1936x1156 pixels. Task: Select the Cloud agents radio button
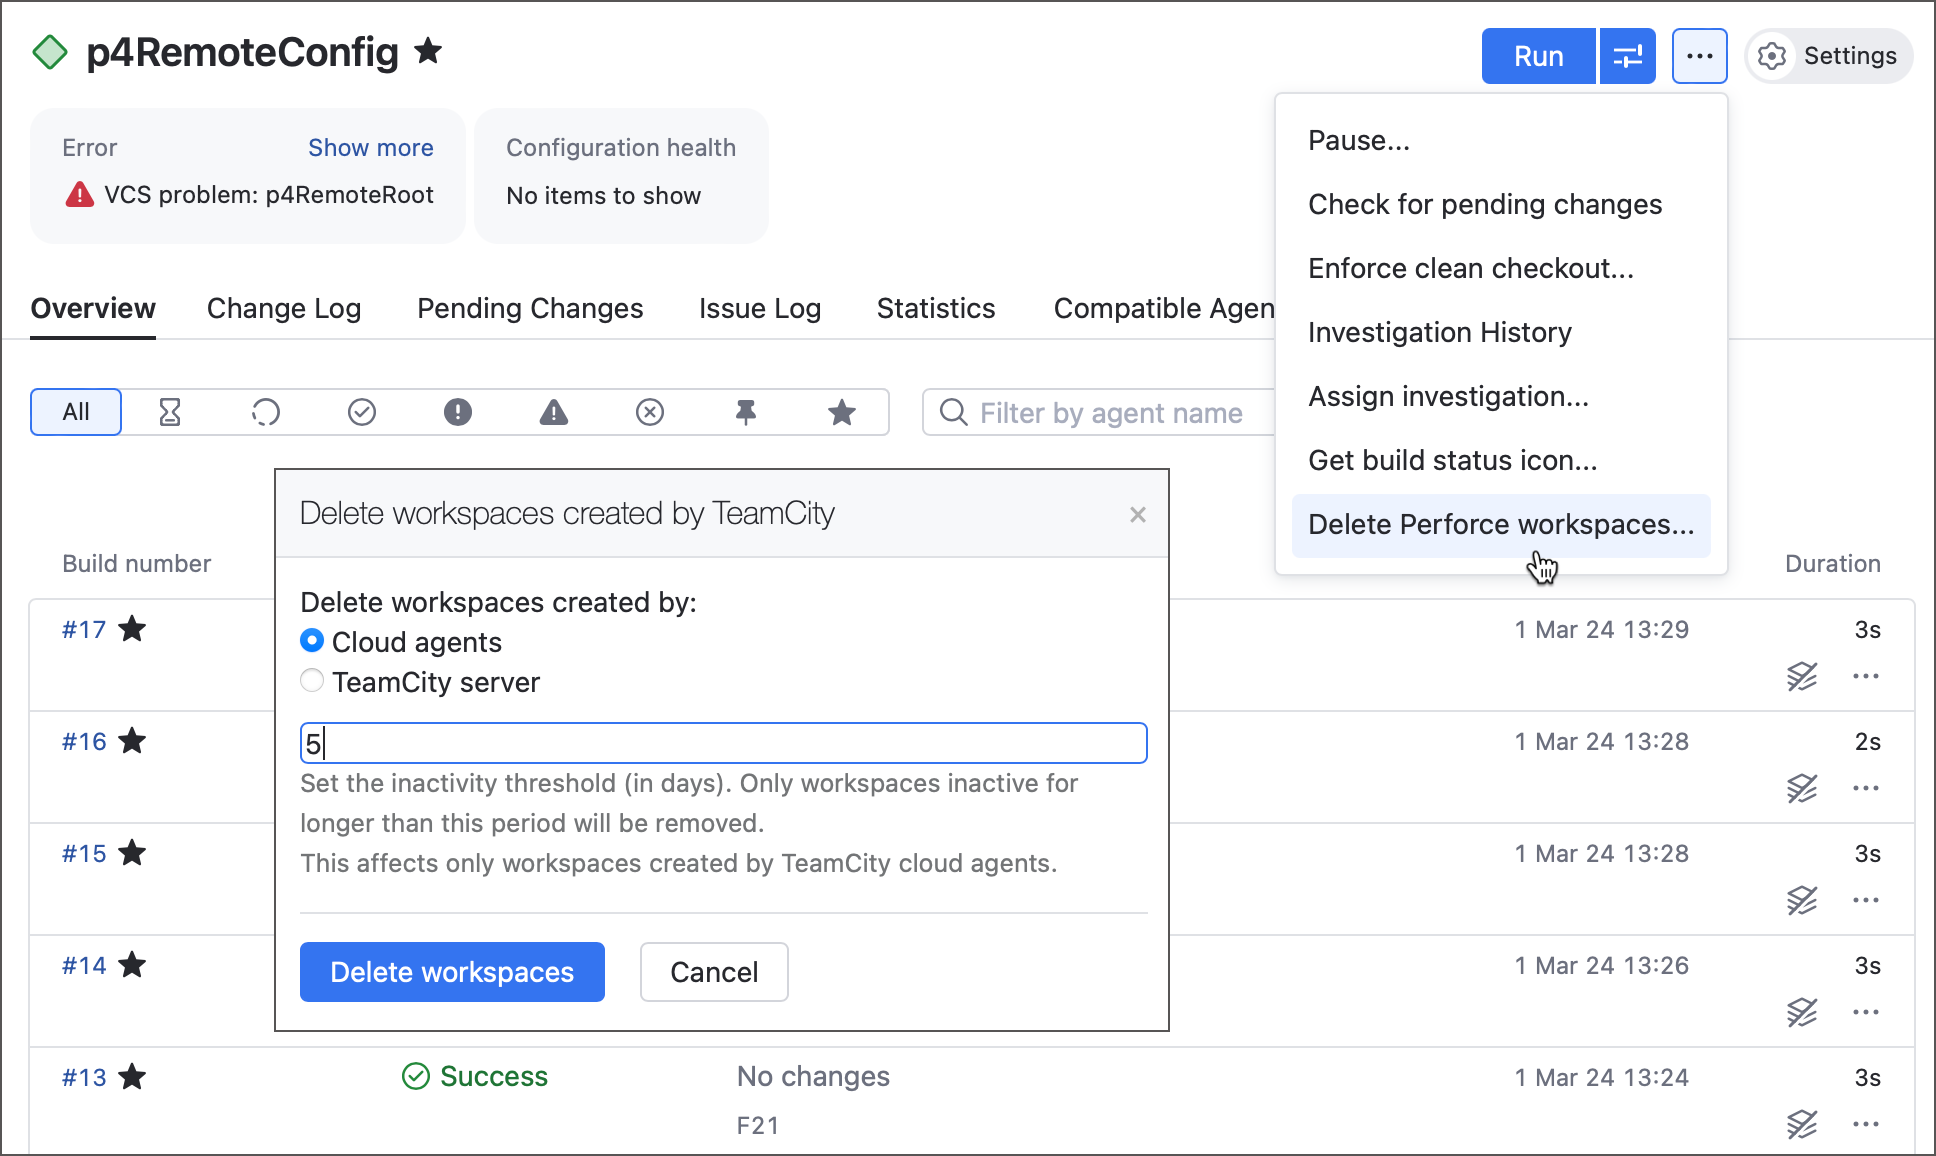click(312, 641)
